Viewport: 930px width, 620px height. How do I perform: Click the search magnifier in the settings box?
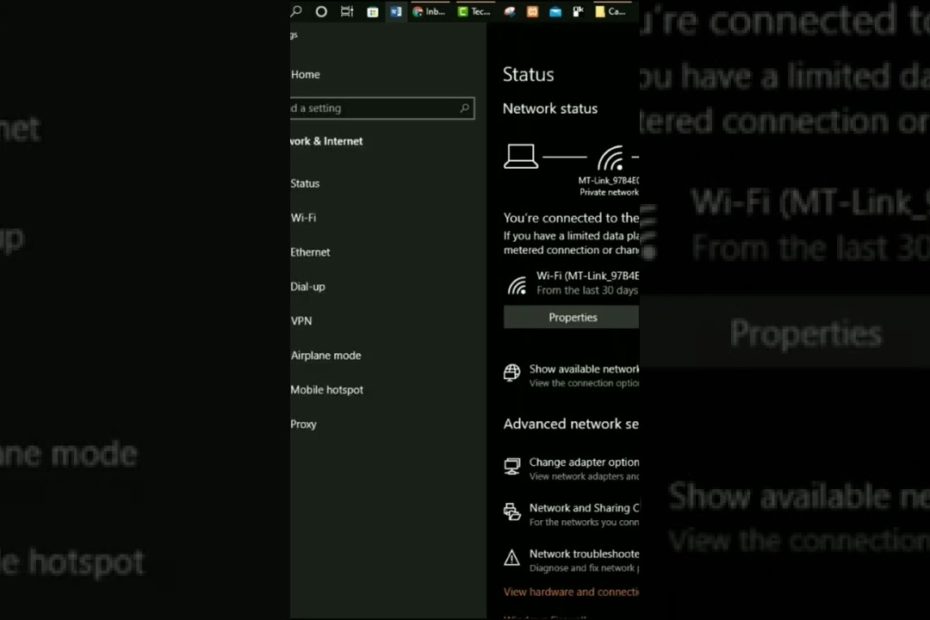465,108
